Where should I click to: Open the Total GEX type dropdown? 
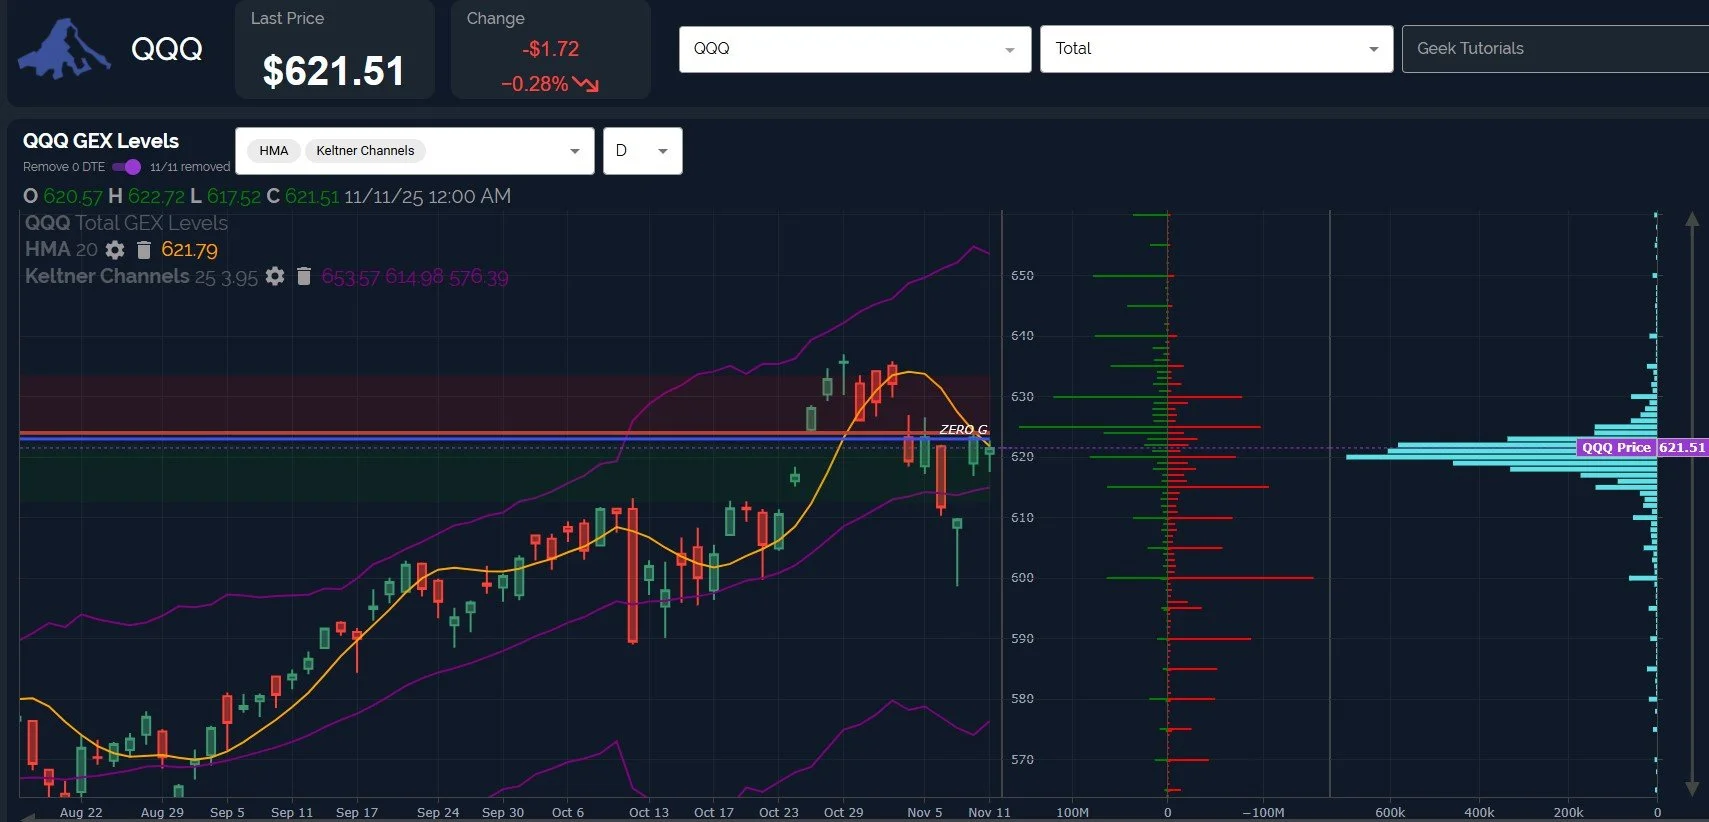point(1216,49)
